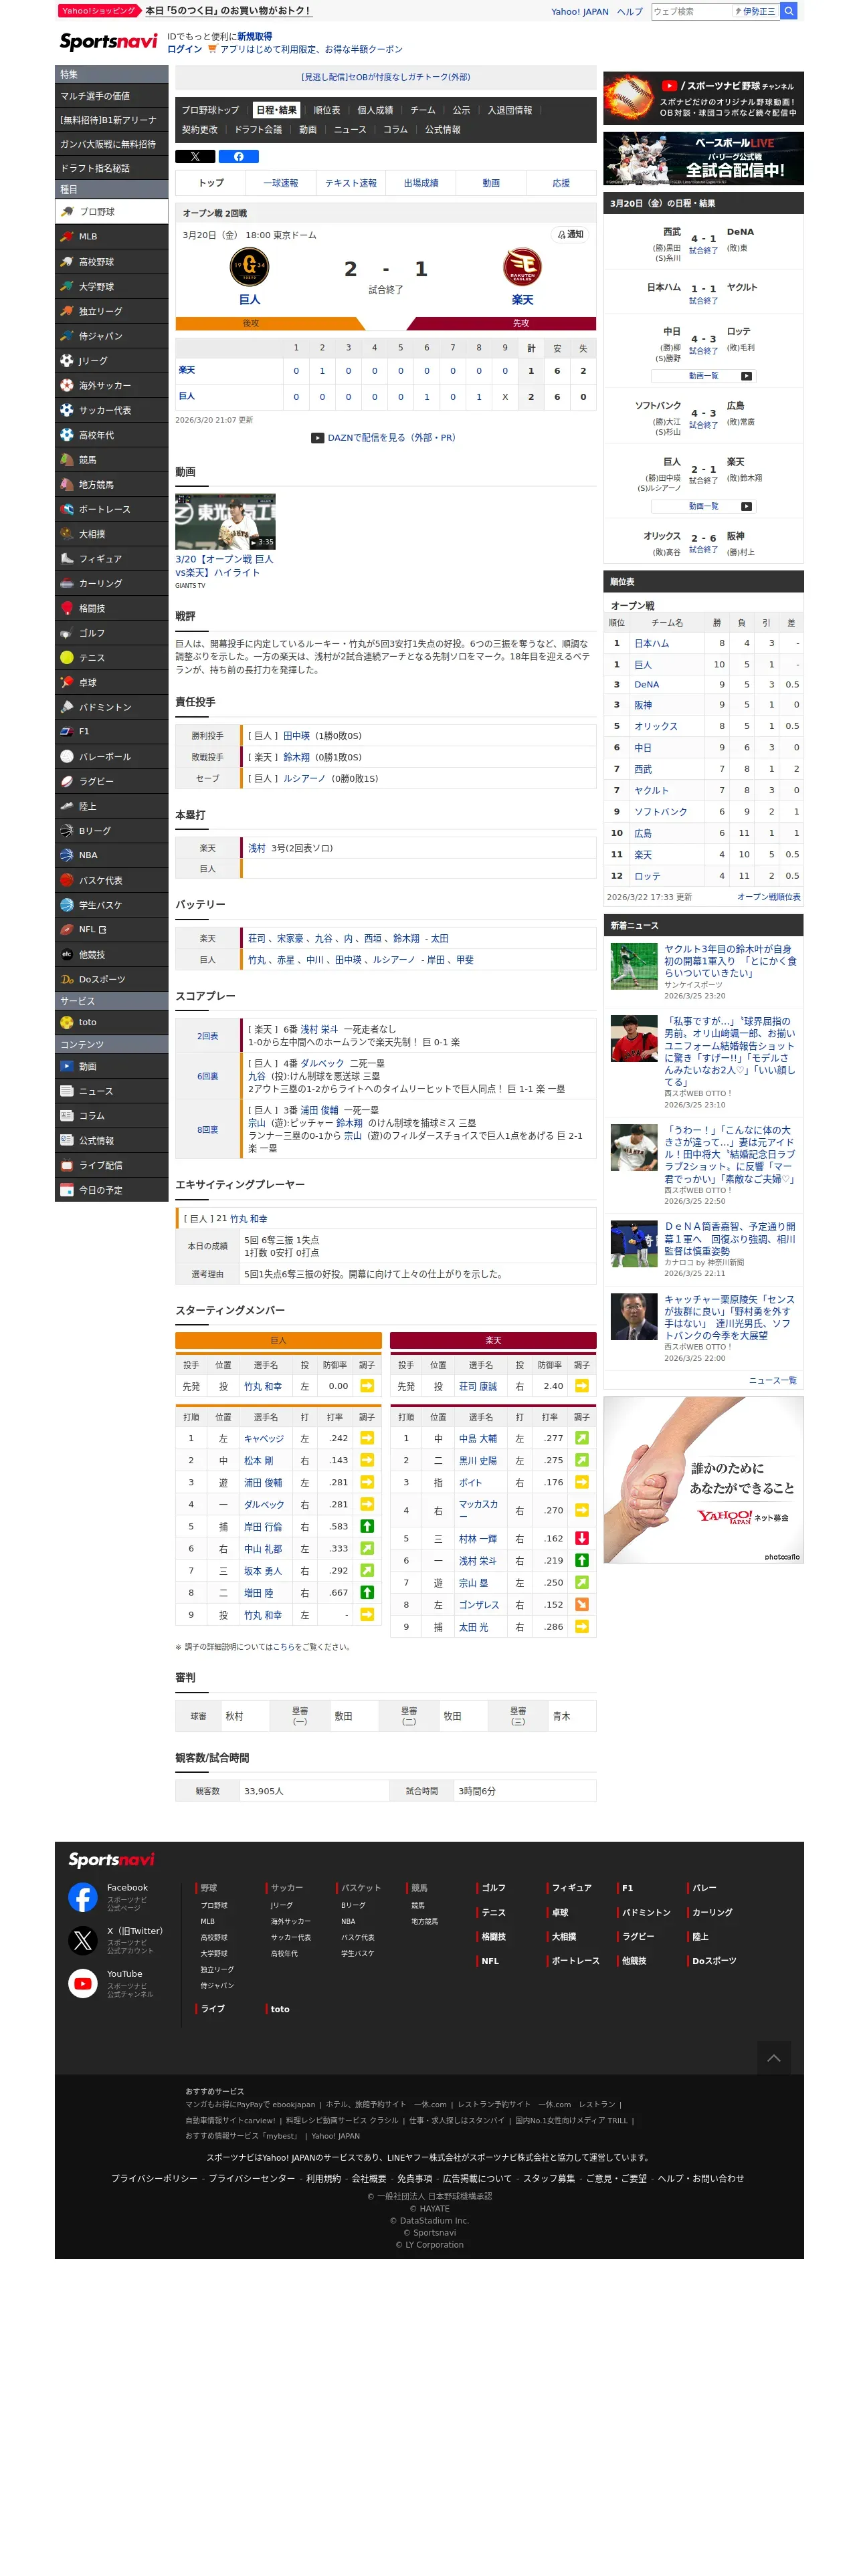The image size is (859, 2576).
Task: Click the ベースボールLIVE パ・リーグ banner
Action: (703, 157)
